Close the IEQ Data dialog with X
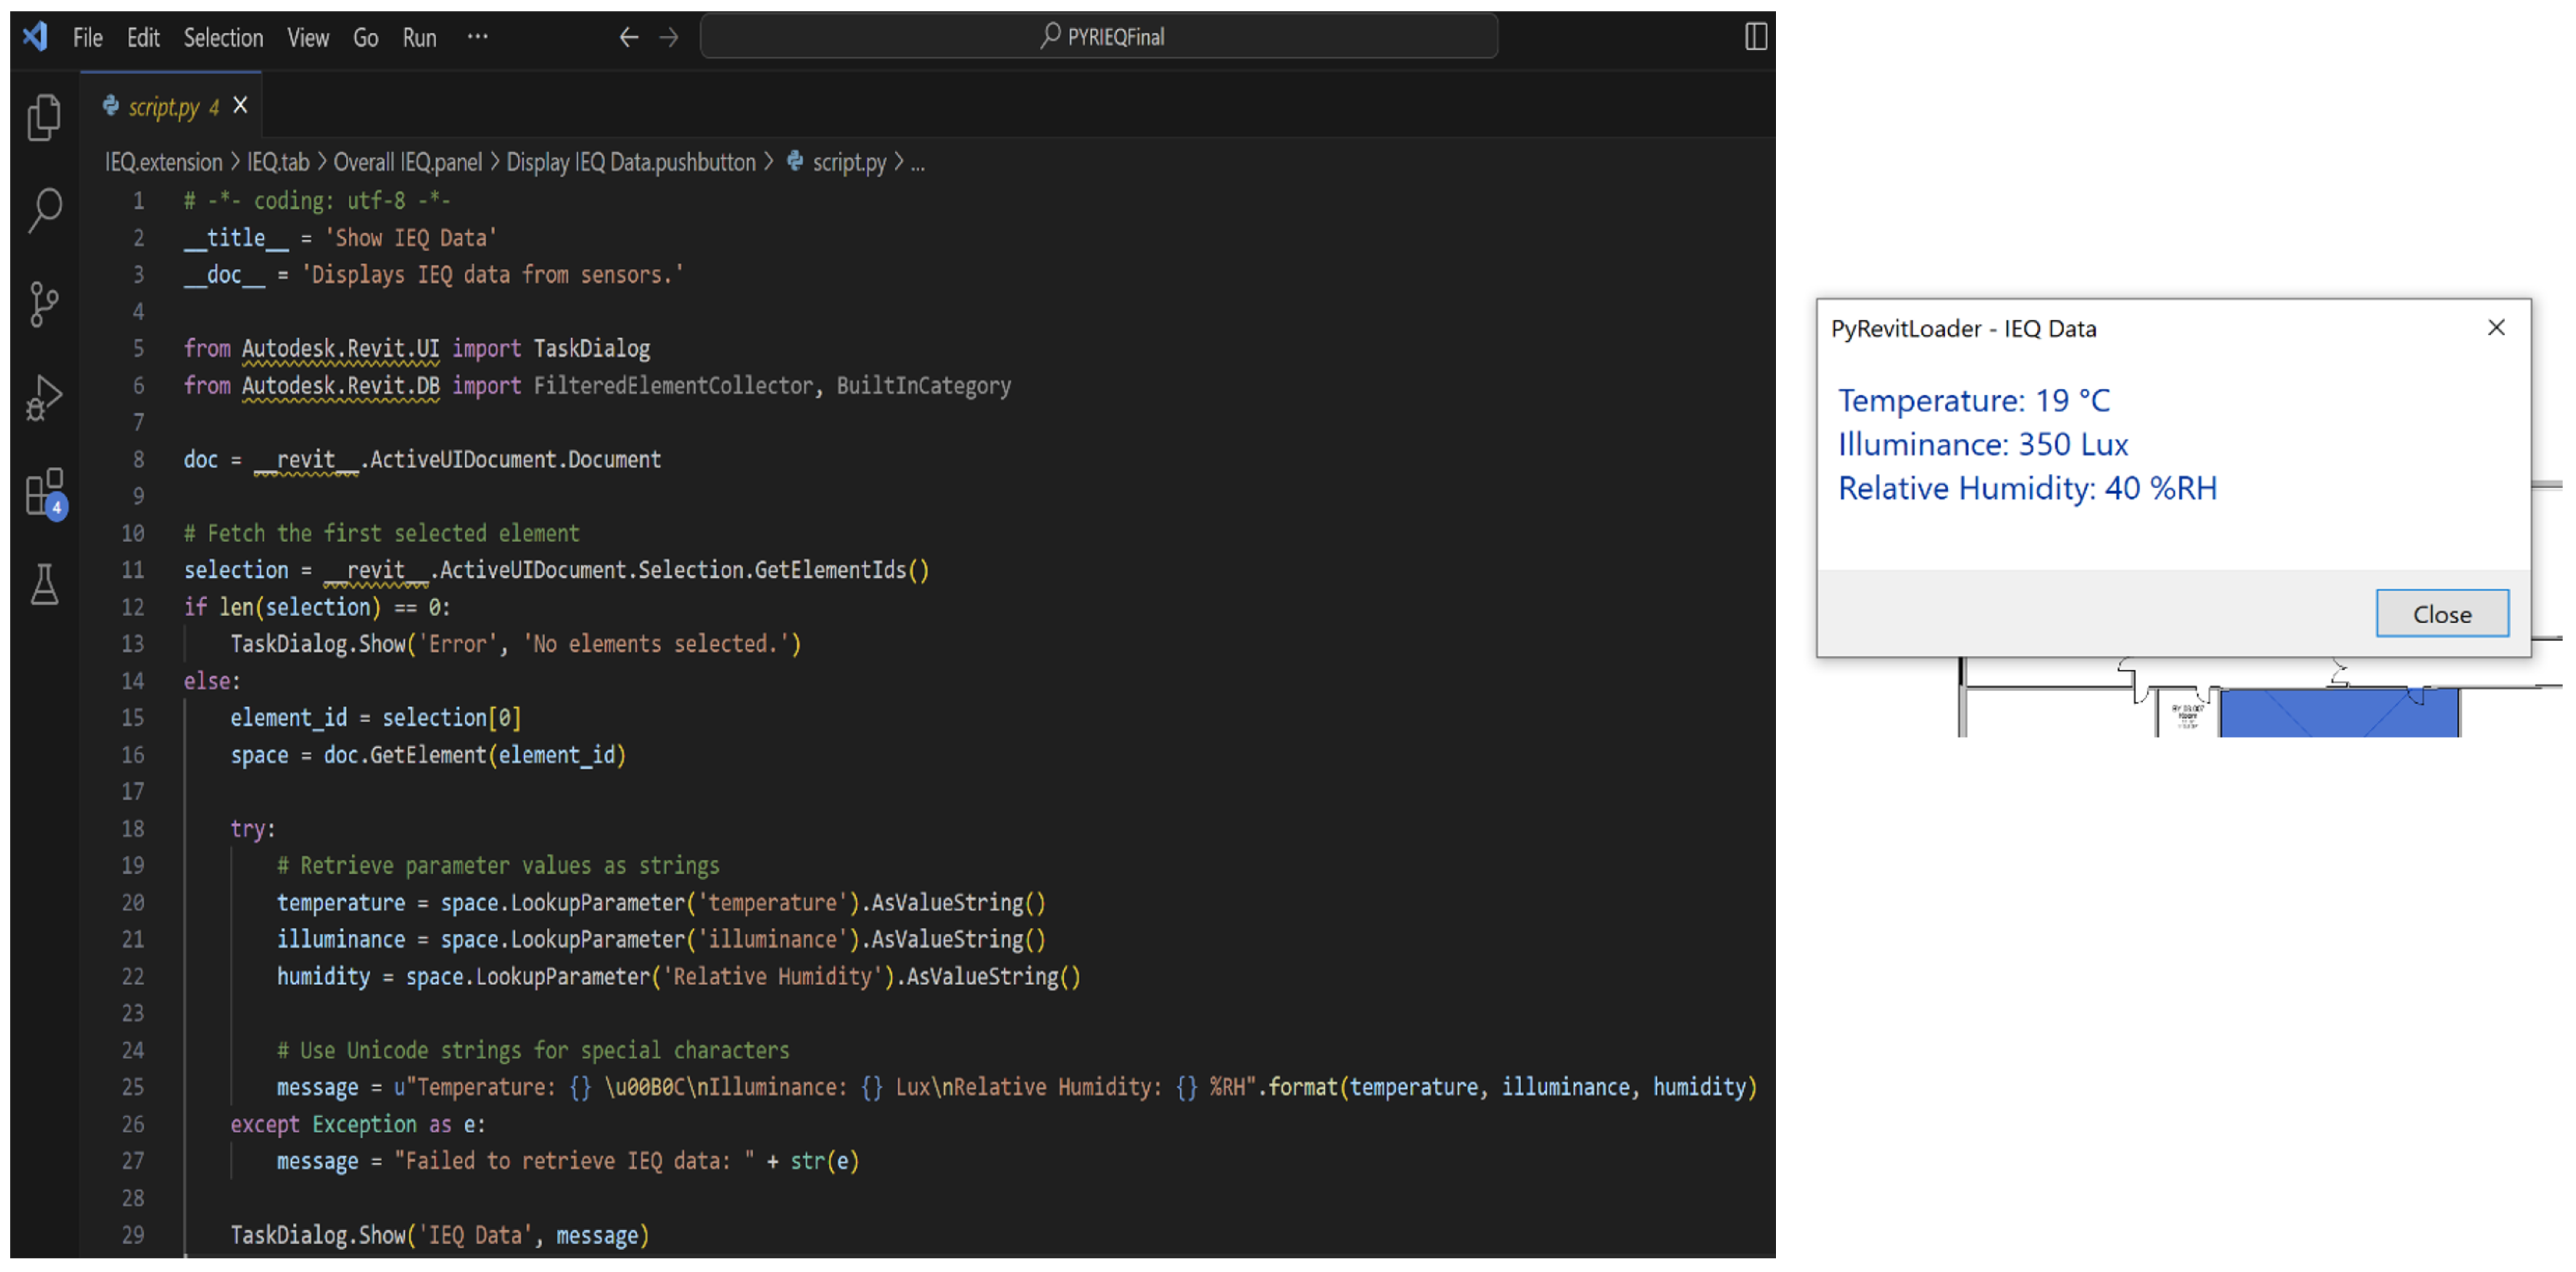2576x1272 pixels. (2496, 327)
